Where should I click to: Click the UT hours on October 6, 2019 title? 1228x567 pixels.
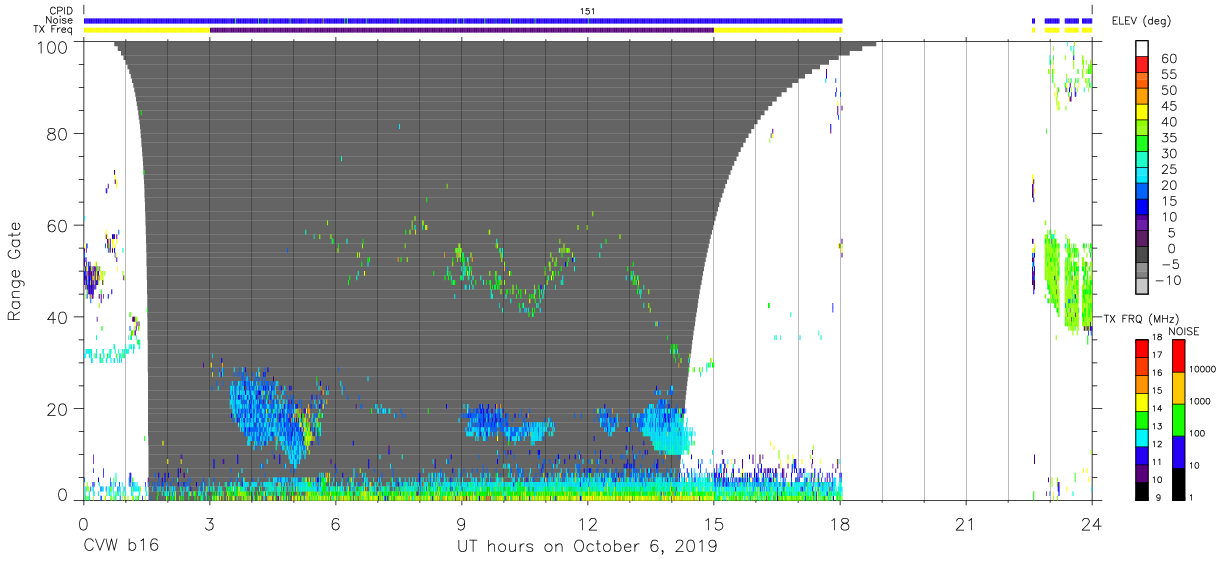click(587, 547)
